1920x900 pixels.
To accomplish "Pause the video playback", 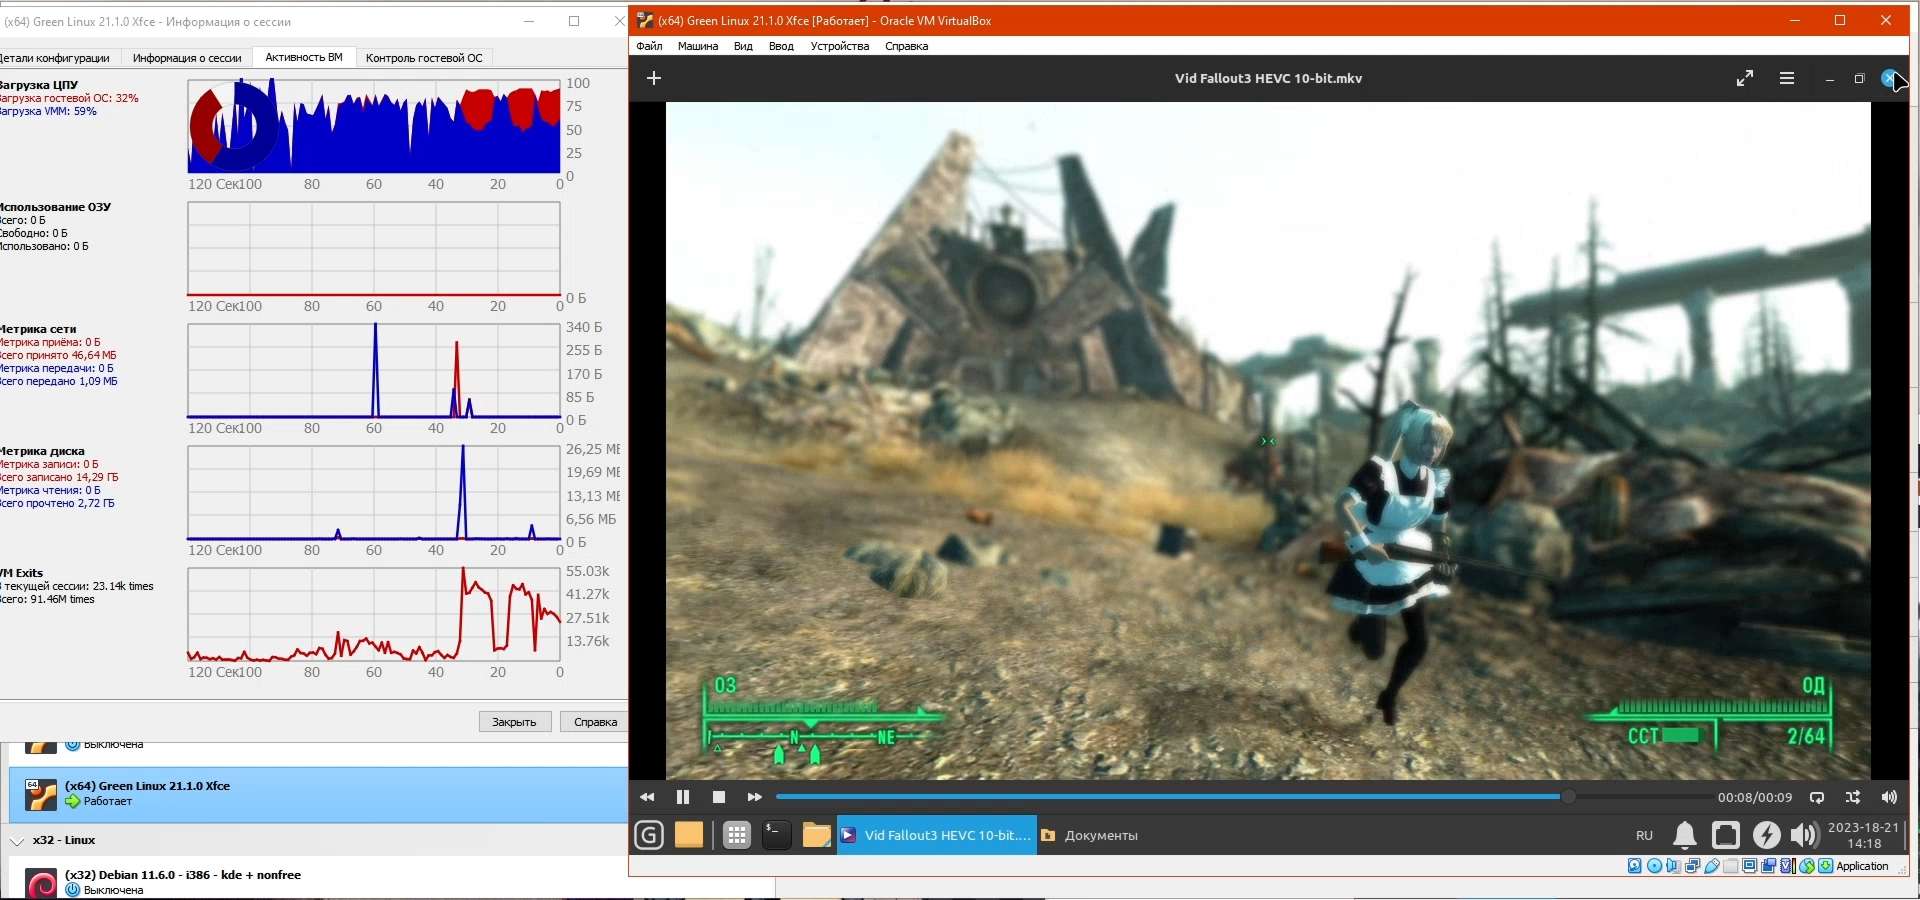I will pos(683,797).
